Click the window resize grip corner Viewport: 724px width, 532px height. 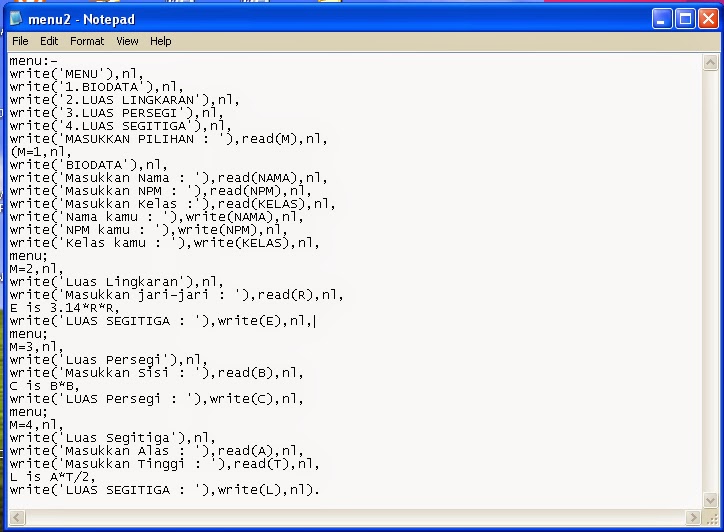point(711,518)
